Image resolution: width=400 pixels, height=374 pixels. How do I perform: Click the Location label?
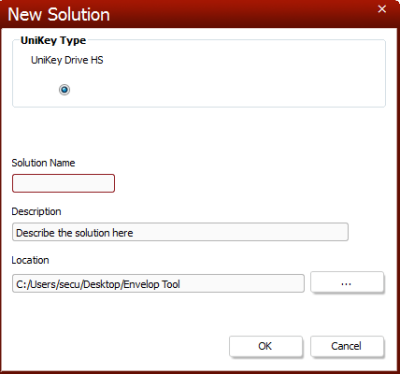pyautogui.click(x=30, y=260)
